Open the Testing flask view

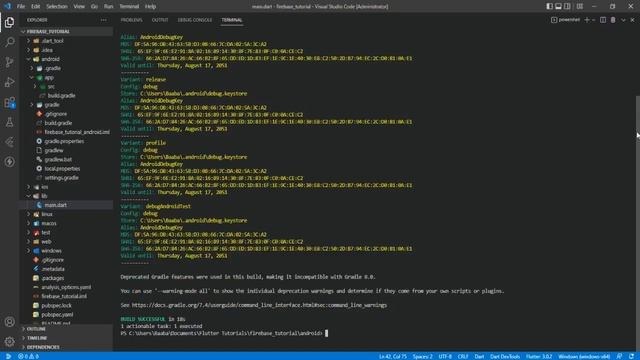pyautogui.click(x=9, y=122)
